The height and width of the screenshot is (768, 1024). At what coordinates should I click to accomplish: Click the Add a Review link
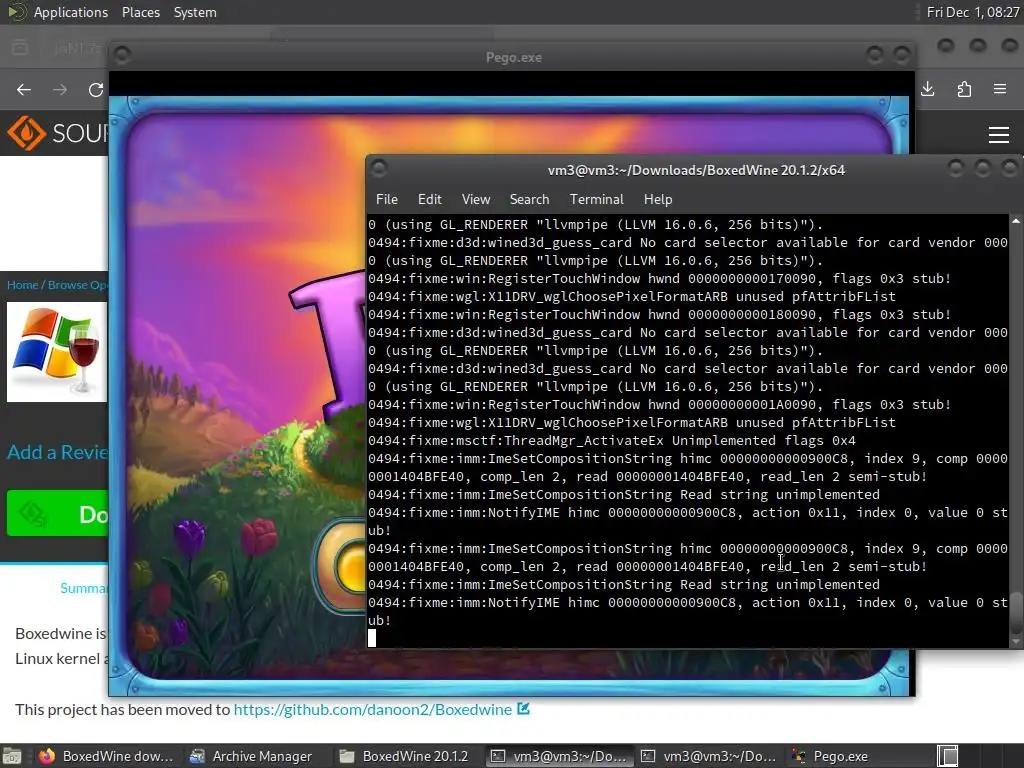tap(57, 452)
